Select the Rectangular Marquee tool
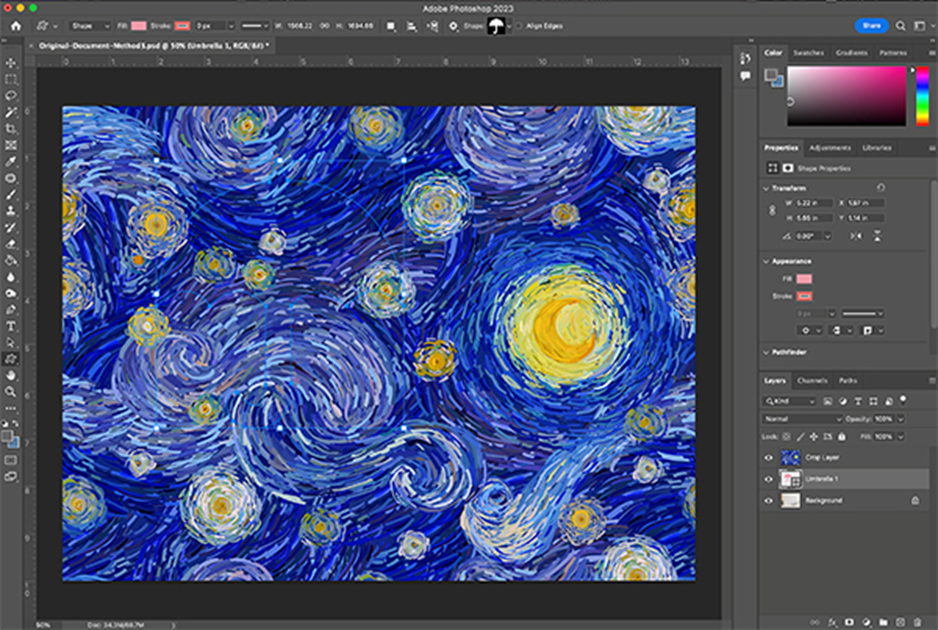The image size is (938, 630). 11,80
